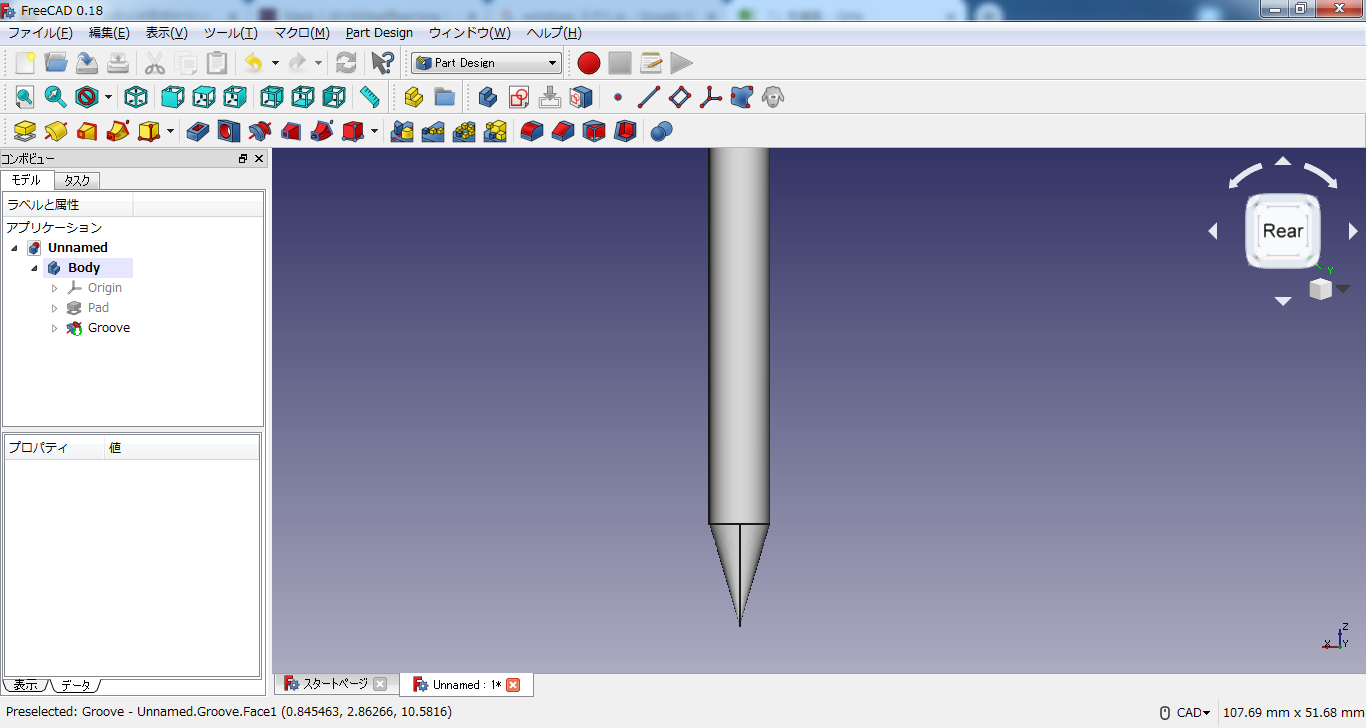1366x728 pixels.
Task: Open the Part Design menu
Action: (x=379, y=33)
